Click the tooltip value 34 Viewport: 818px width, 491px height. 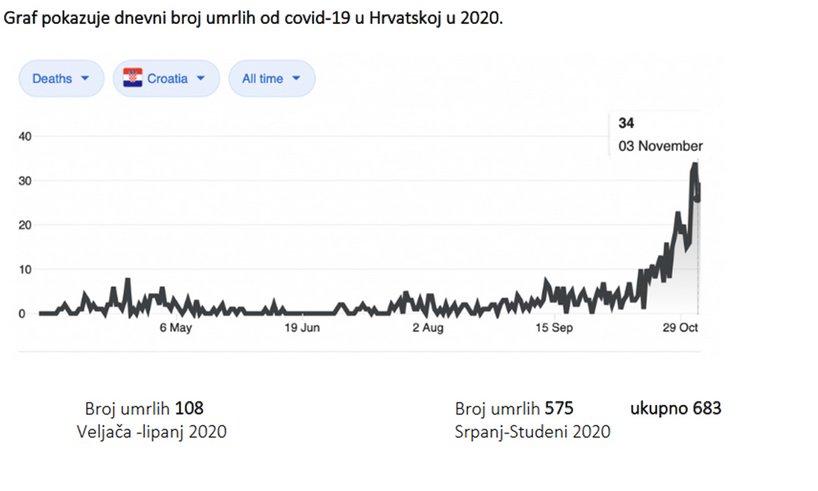(x=627, y=123)
